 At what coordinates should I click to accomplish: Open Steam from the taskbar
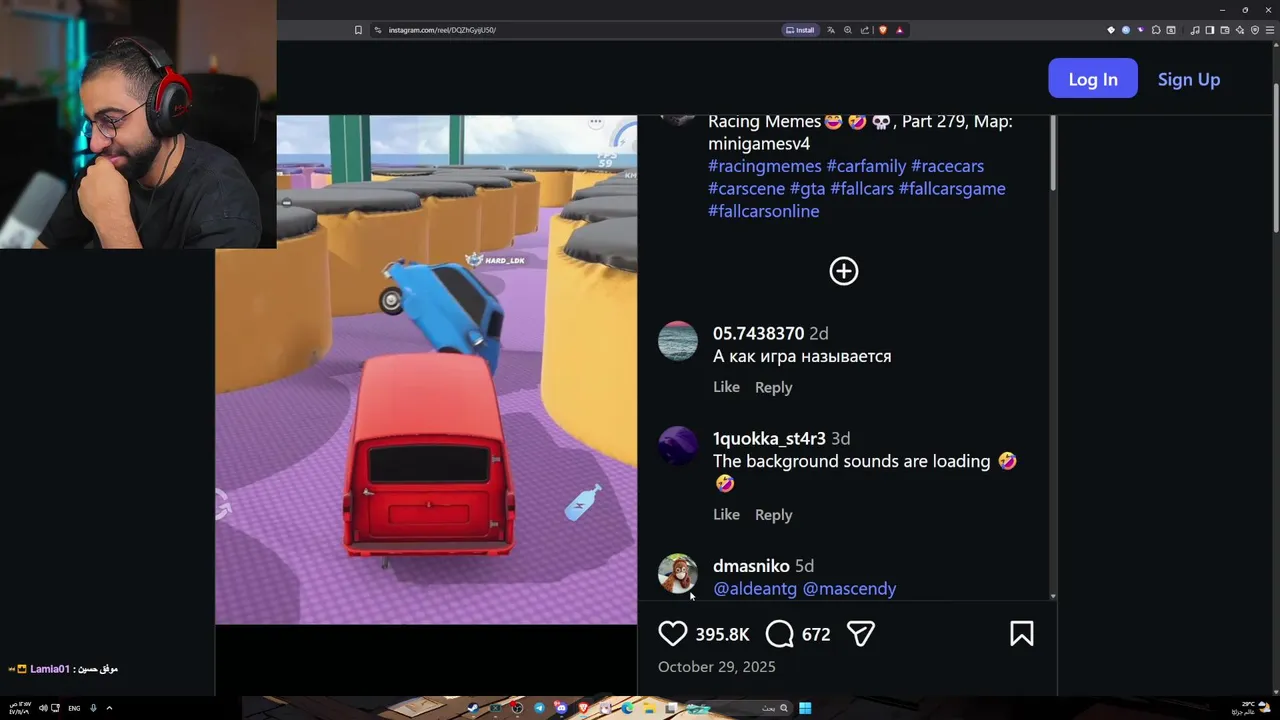(473, 708)
